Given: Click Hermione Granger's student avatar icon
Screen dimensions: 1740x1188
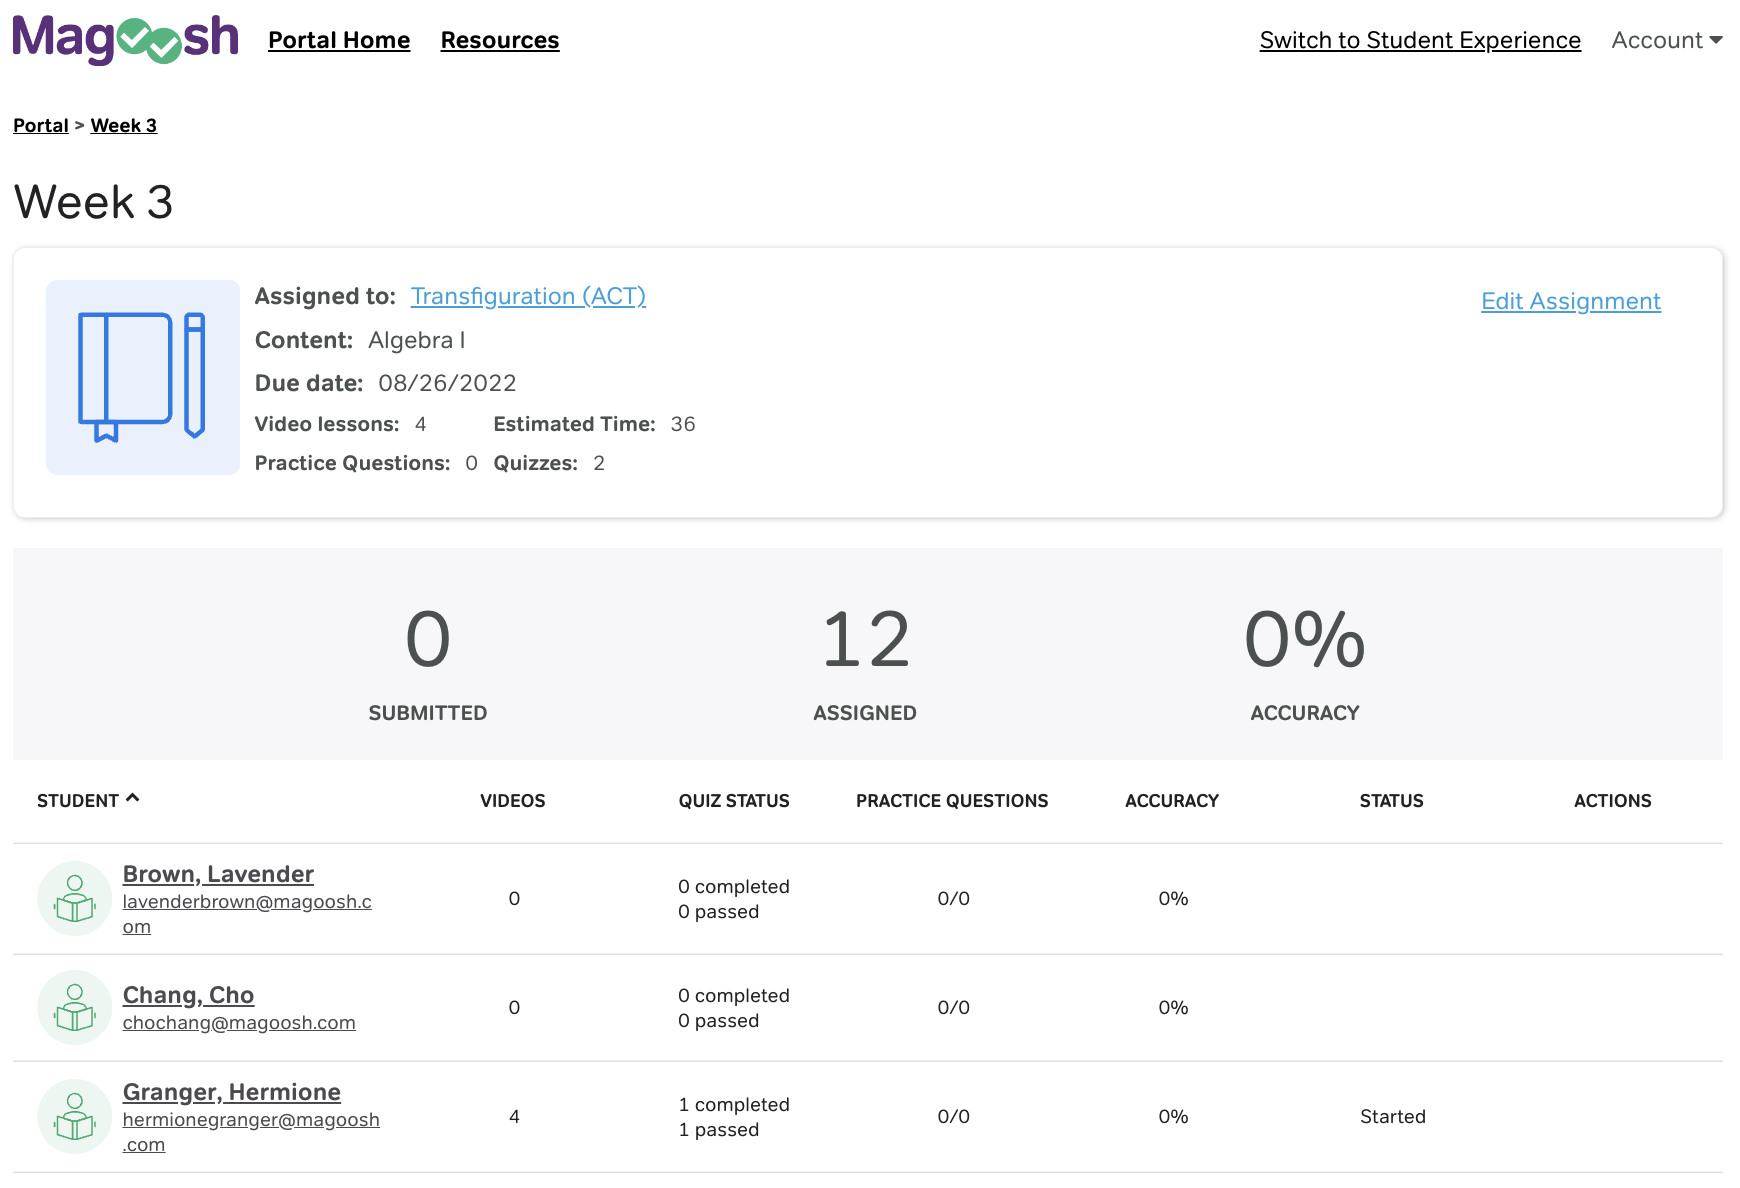Looking at the screenshot, I should 75,1116.
